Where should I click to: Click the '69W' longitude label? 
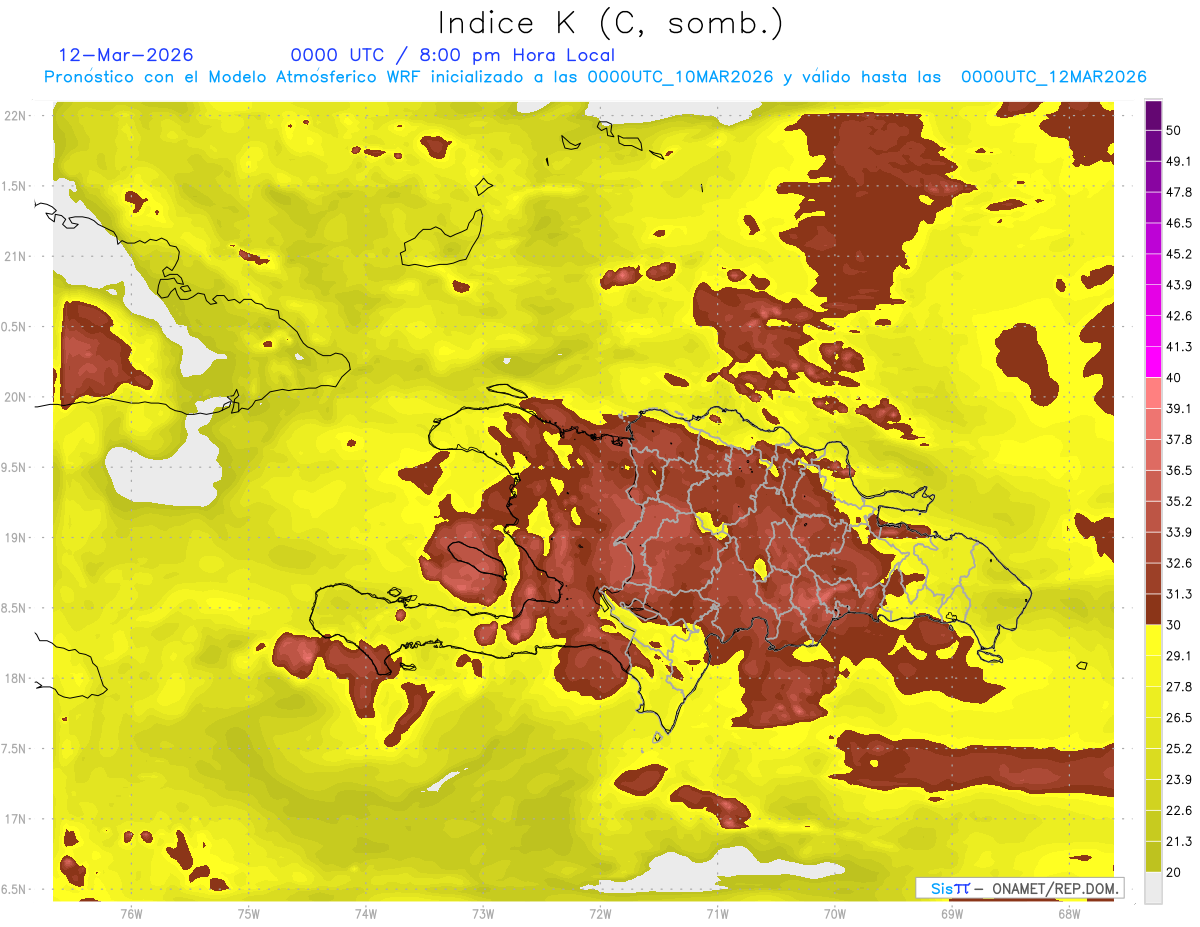952,913
